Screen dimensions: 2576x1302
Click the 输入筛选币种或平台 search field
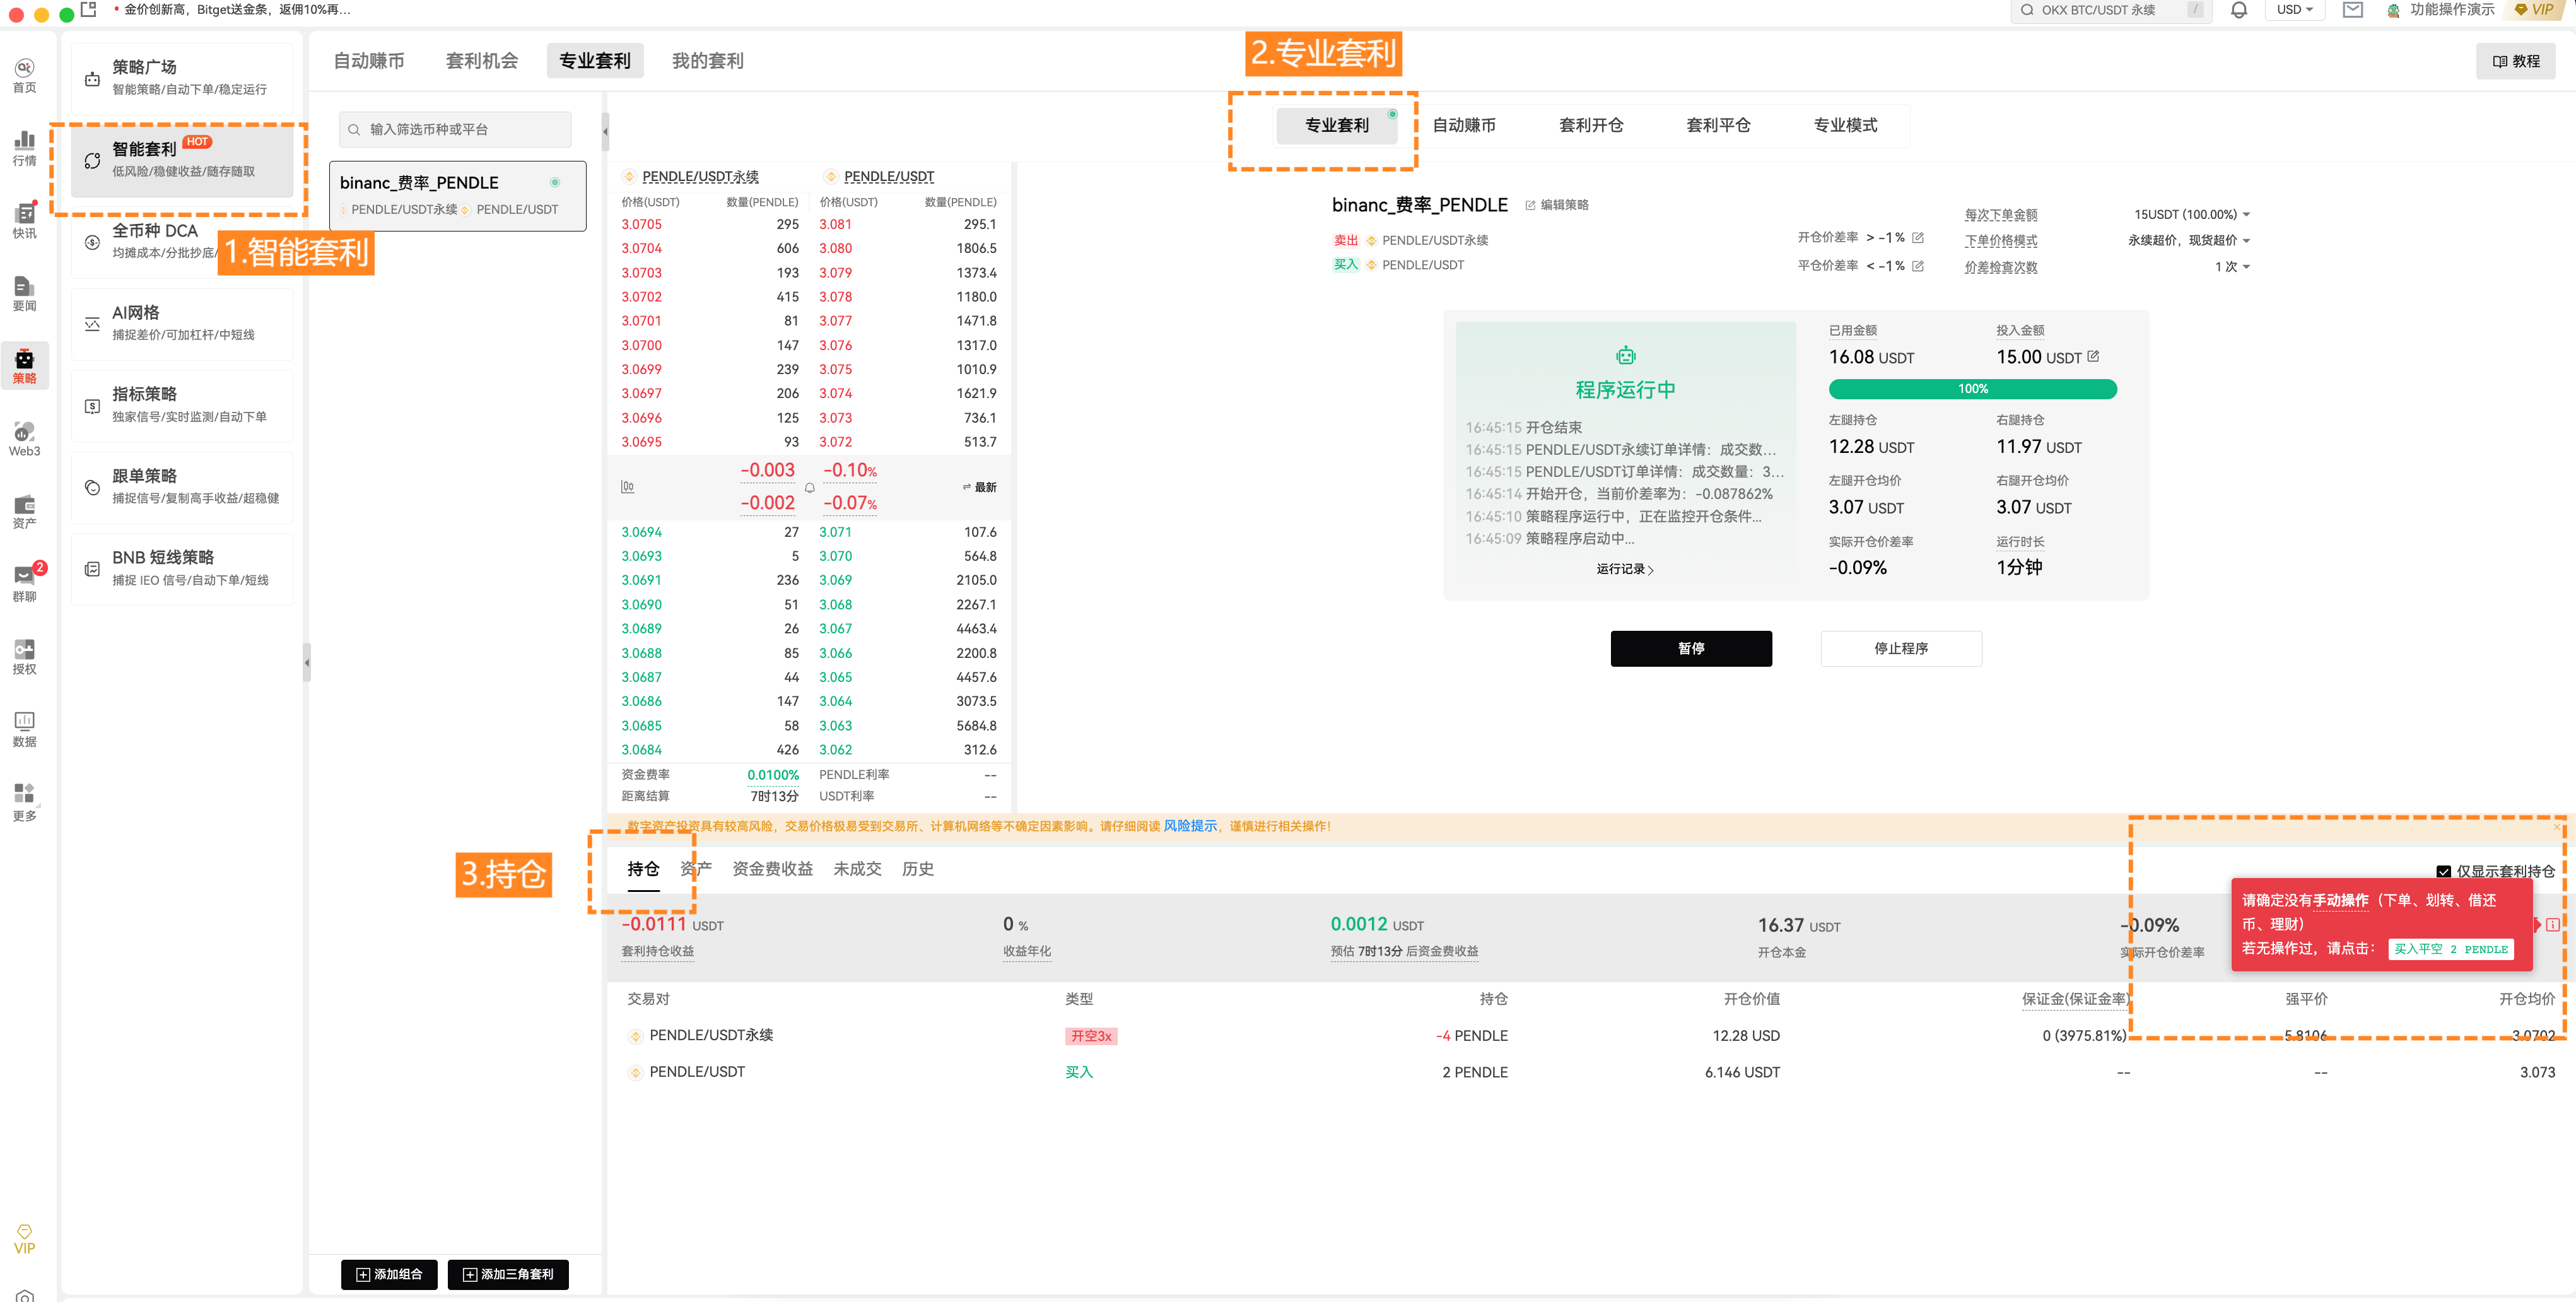[x=455, y=129]
